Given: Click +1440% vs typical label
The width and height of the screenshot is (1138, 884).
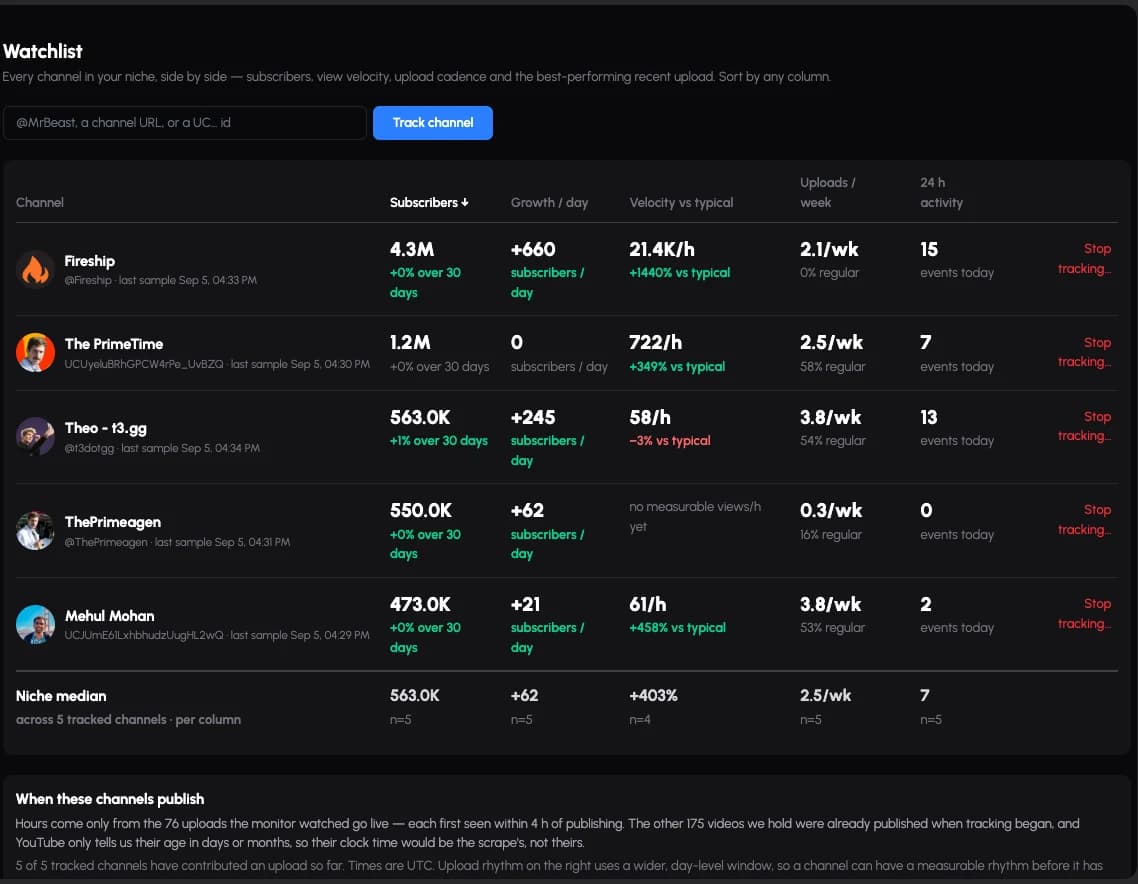Looking at the screenshot, I should point(680,273).
